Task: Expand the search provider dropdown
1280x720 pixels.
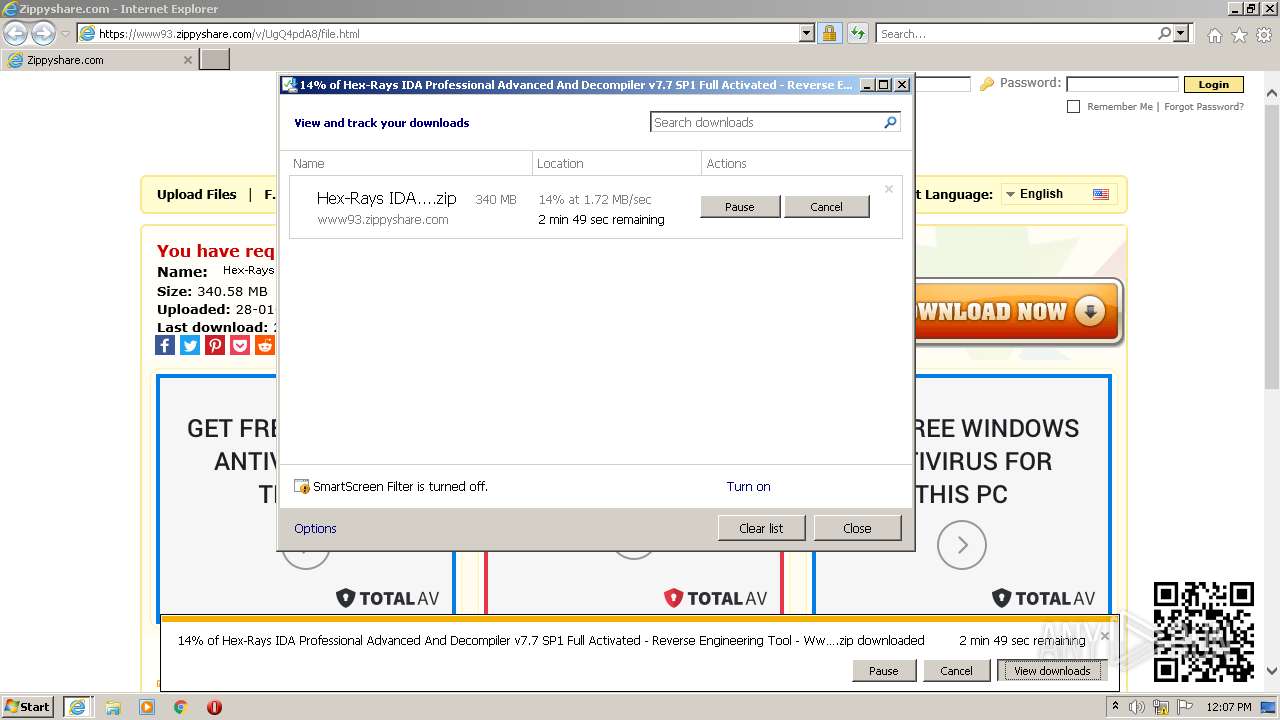Action: tap(1181, 33)
